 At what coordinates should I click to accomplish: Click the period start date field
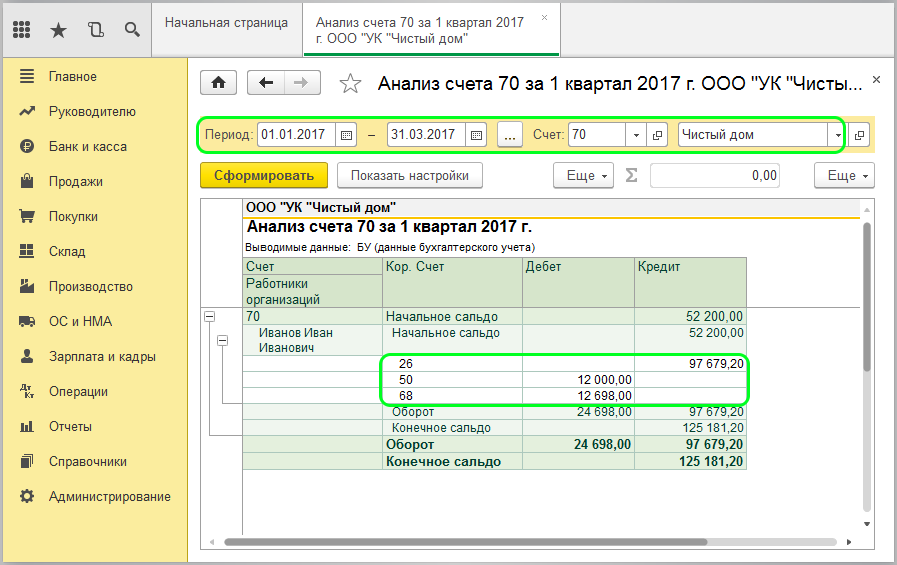click(296, 135)
